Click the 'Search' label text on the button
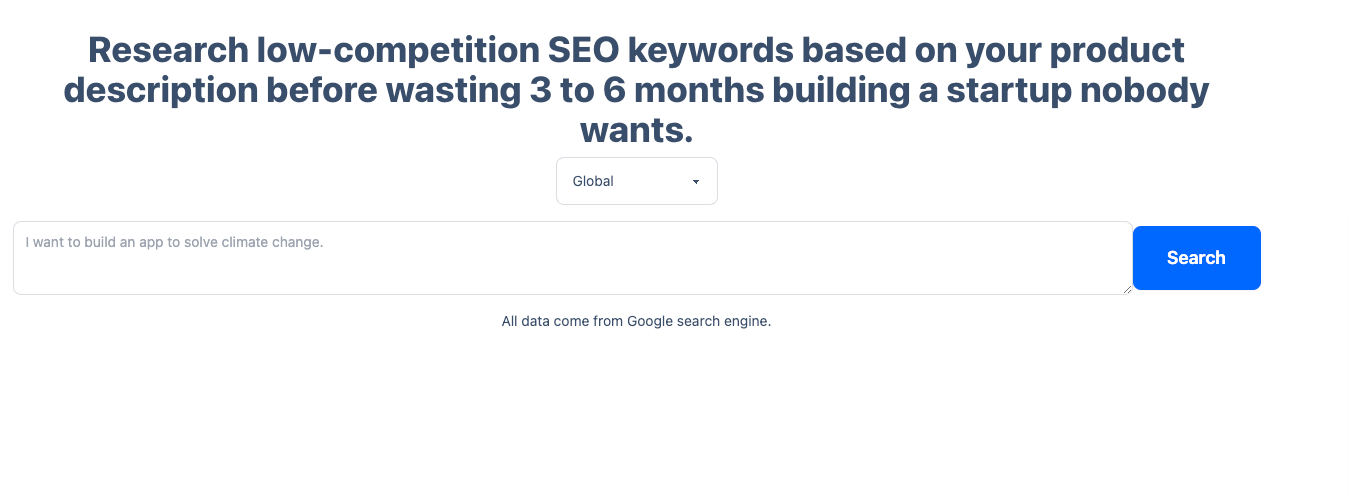Image resolution: width=1349 pixels, height=493 pixels. (x=1196, y=258)
